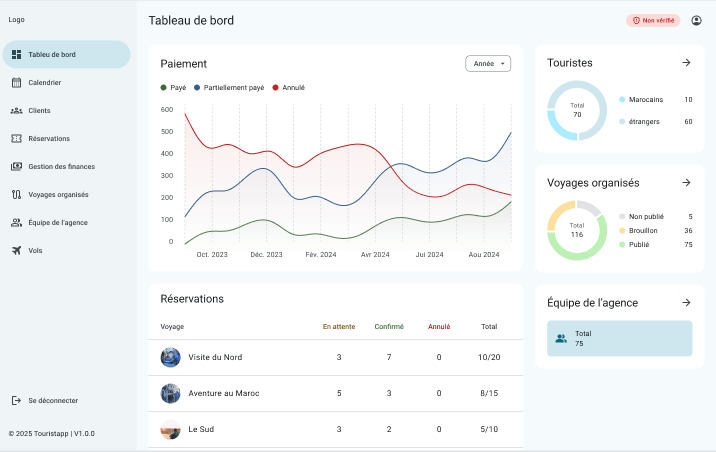Screen dimensions: 716x452
Task: Click the dashboard grid icon in sidebar
Action: (x=17, y=55)
